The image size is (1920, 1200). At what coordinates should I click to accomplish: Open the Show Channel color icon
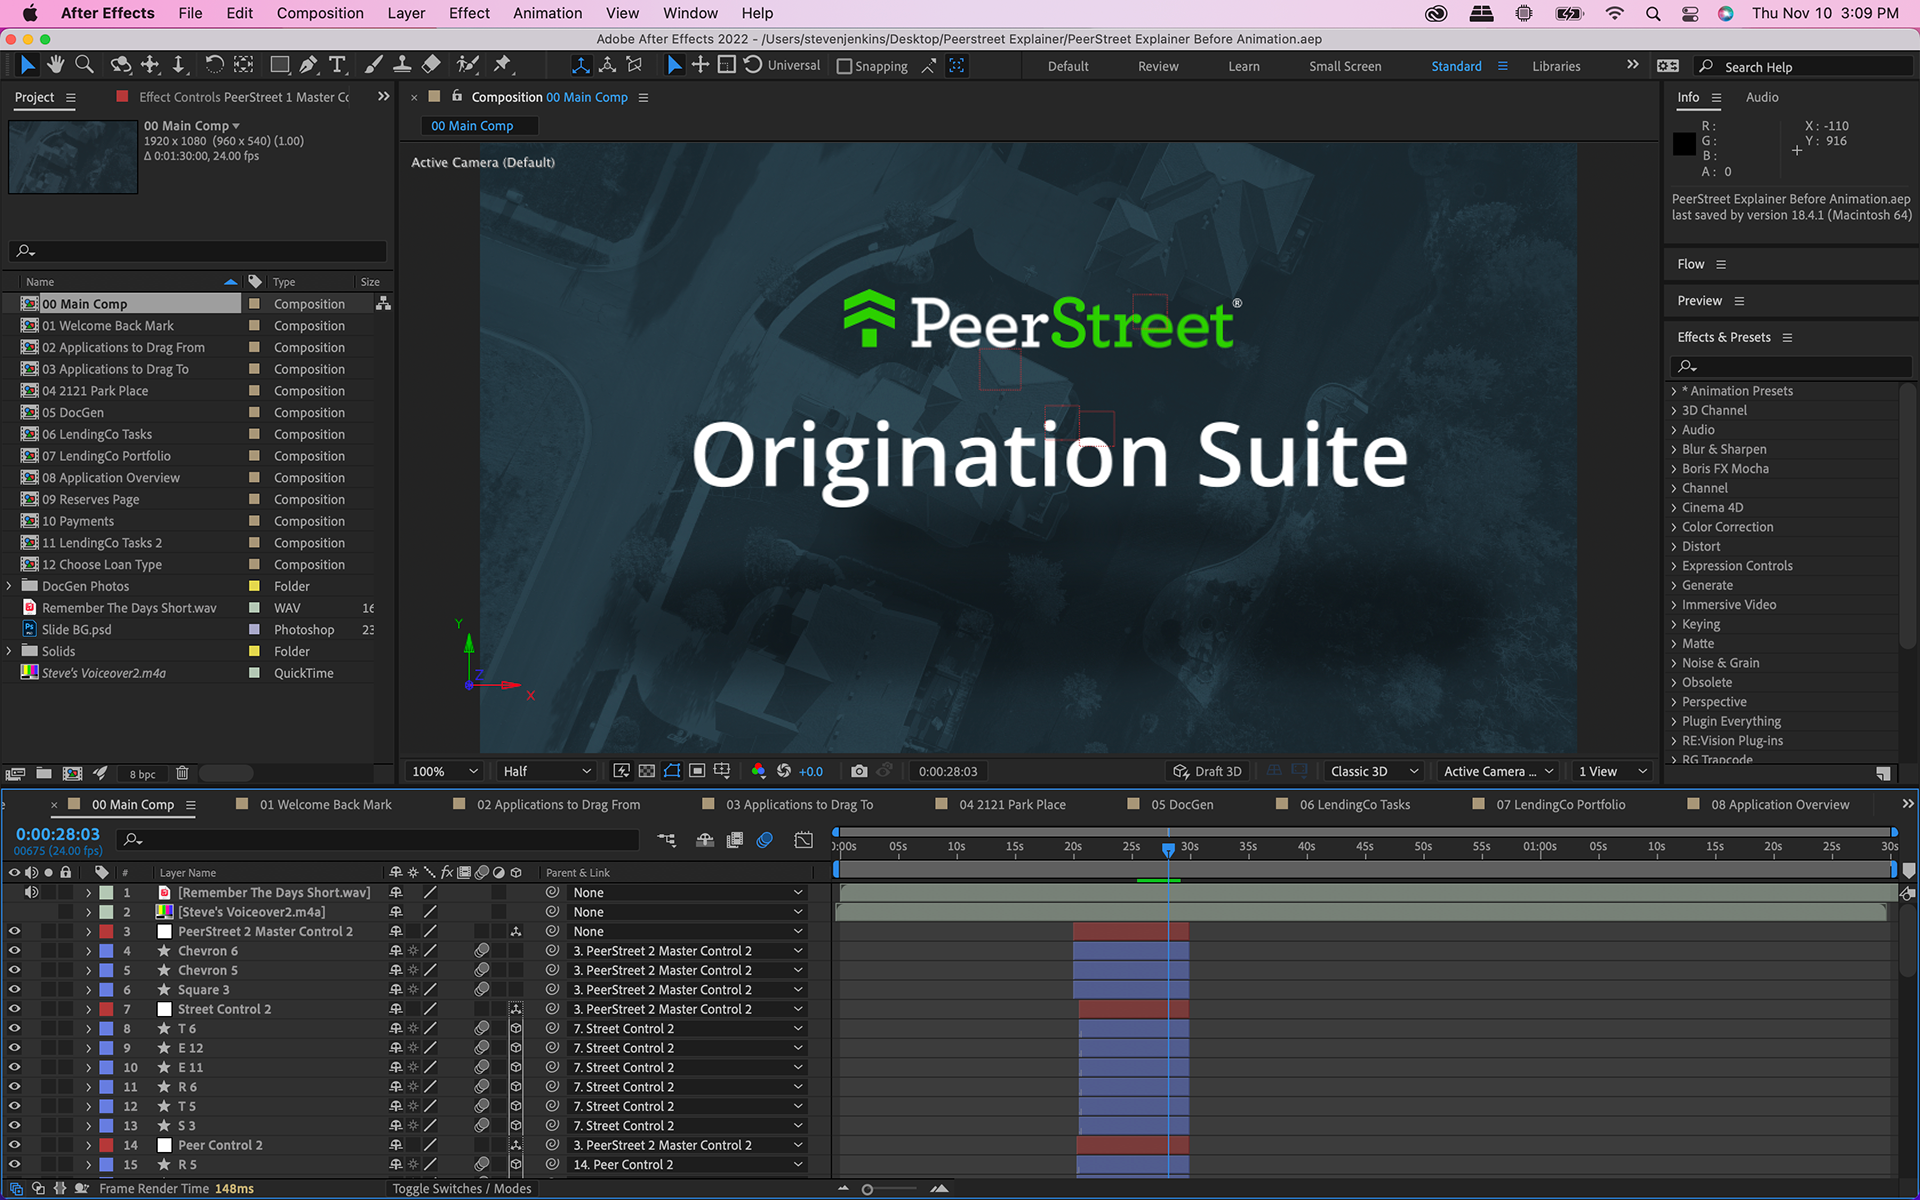tap(758, 771)
